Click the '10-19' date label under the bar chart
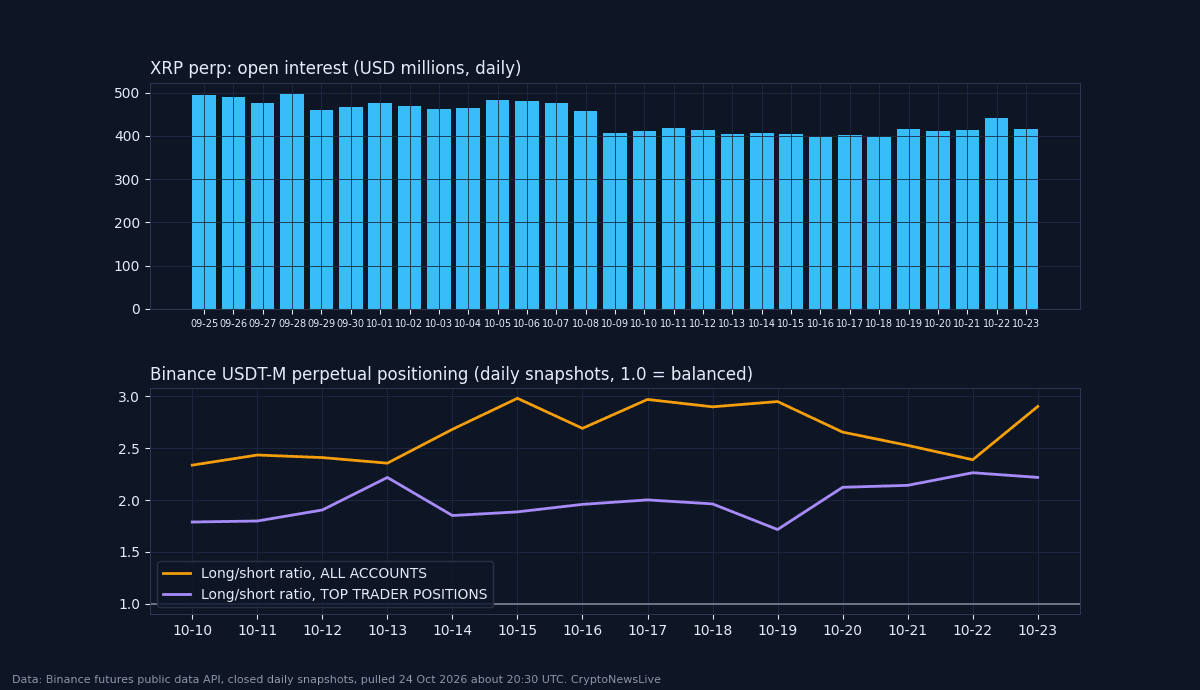Screen dimensions: 1200x690 pos(908,324)
